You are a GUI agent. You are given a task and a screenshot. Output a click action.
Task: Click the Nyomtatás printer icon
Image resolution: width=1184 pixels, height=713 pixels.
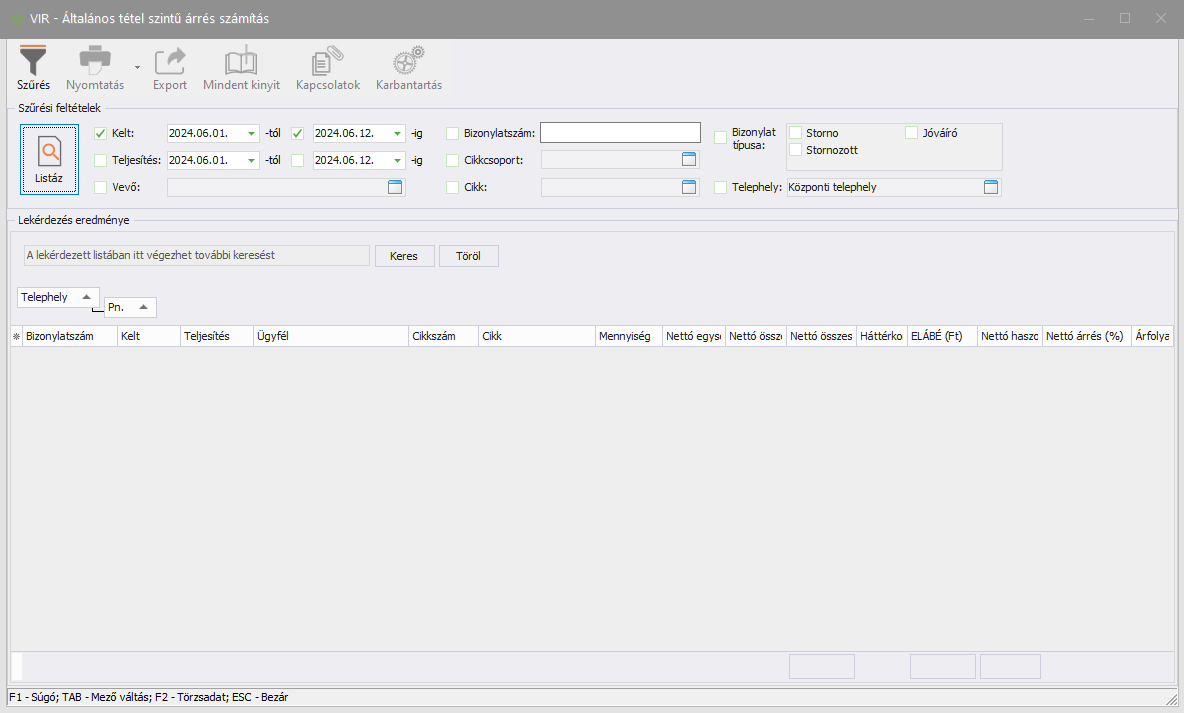pos(94,62)
